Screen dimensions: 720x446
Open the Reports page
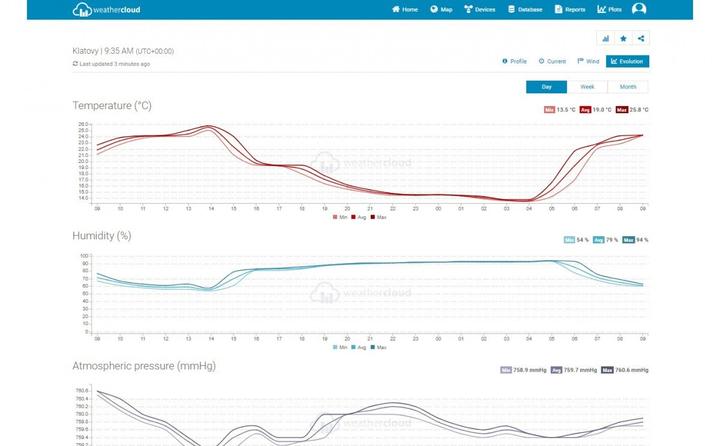pyautogui.click(x=570, y=9)
